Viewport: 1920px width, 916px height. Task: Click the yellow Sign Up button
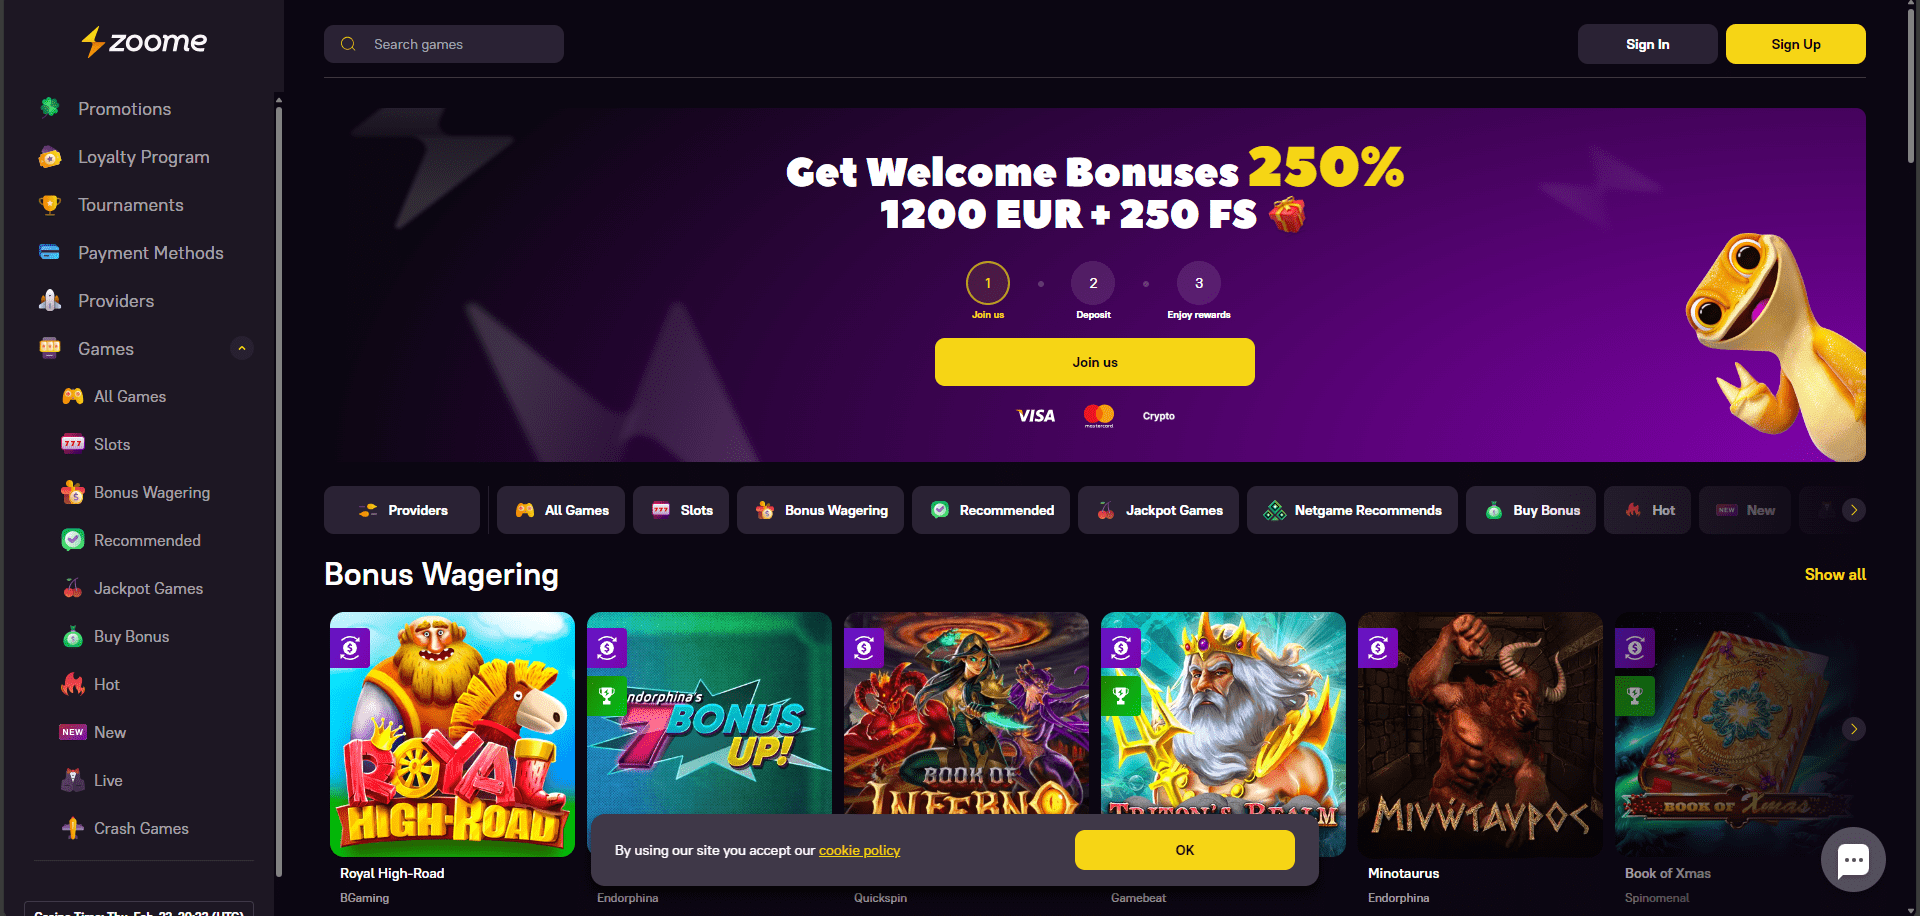coord(1796,44)
